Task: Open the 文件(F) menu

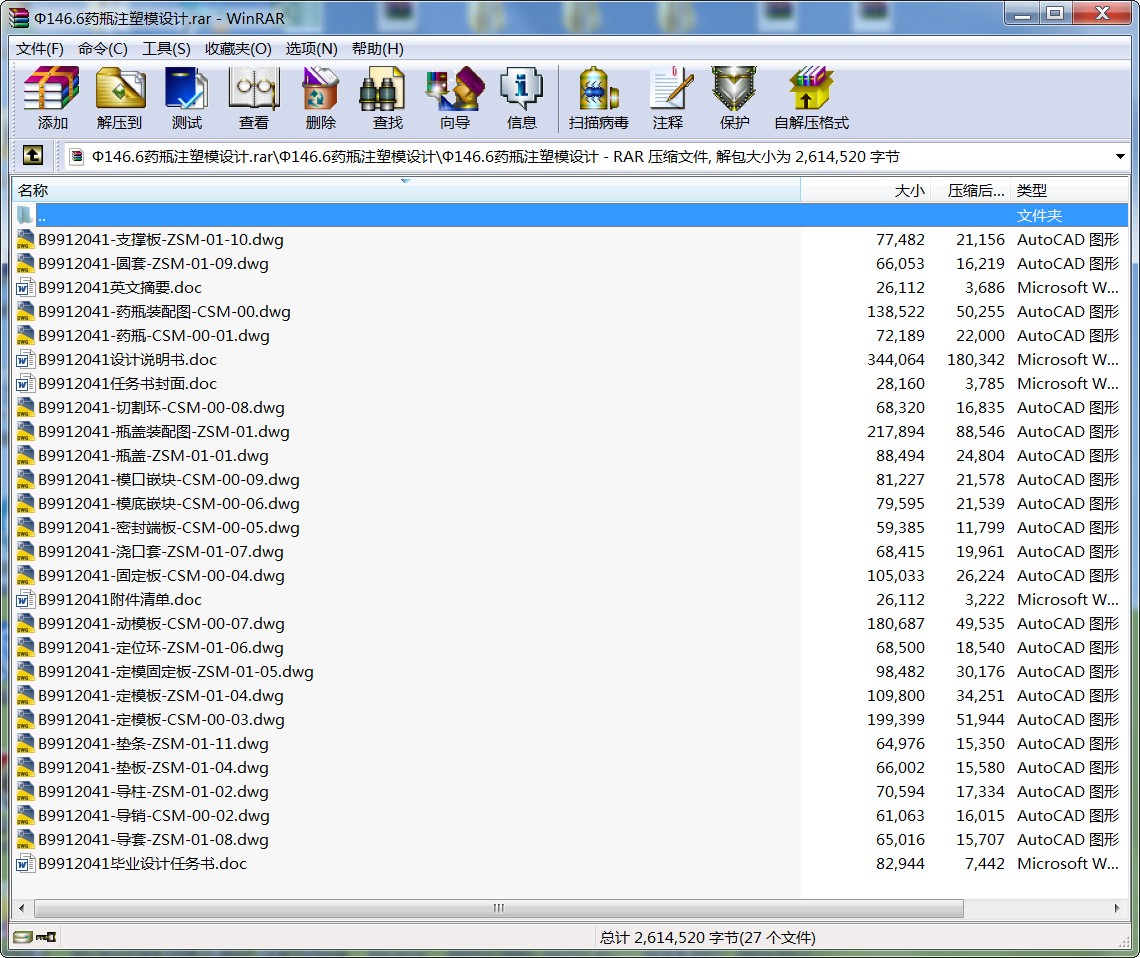Action: (39, 49)
